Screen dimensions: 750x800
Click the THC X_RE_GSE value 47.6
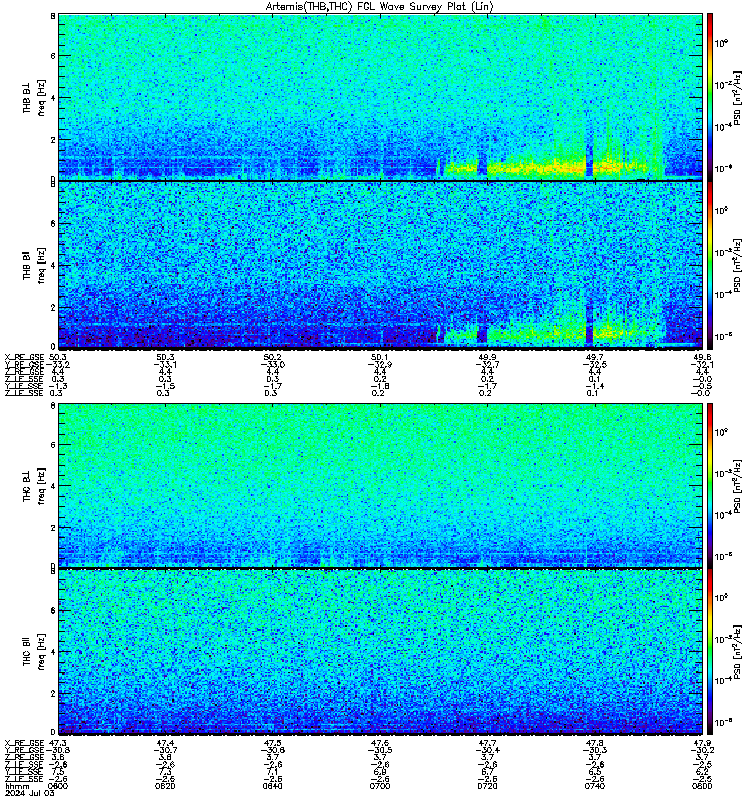pyautogui.click(x=381, y=743)
